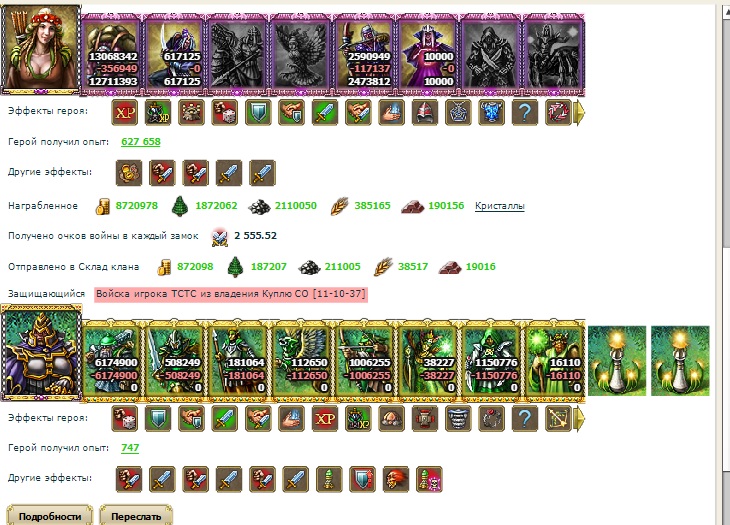This screenshot has width=730, height=525.
Task: Click the red XP effect icon in attacker effects
Action: click(125, 112)
